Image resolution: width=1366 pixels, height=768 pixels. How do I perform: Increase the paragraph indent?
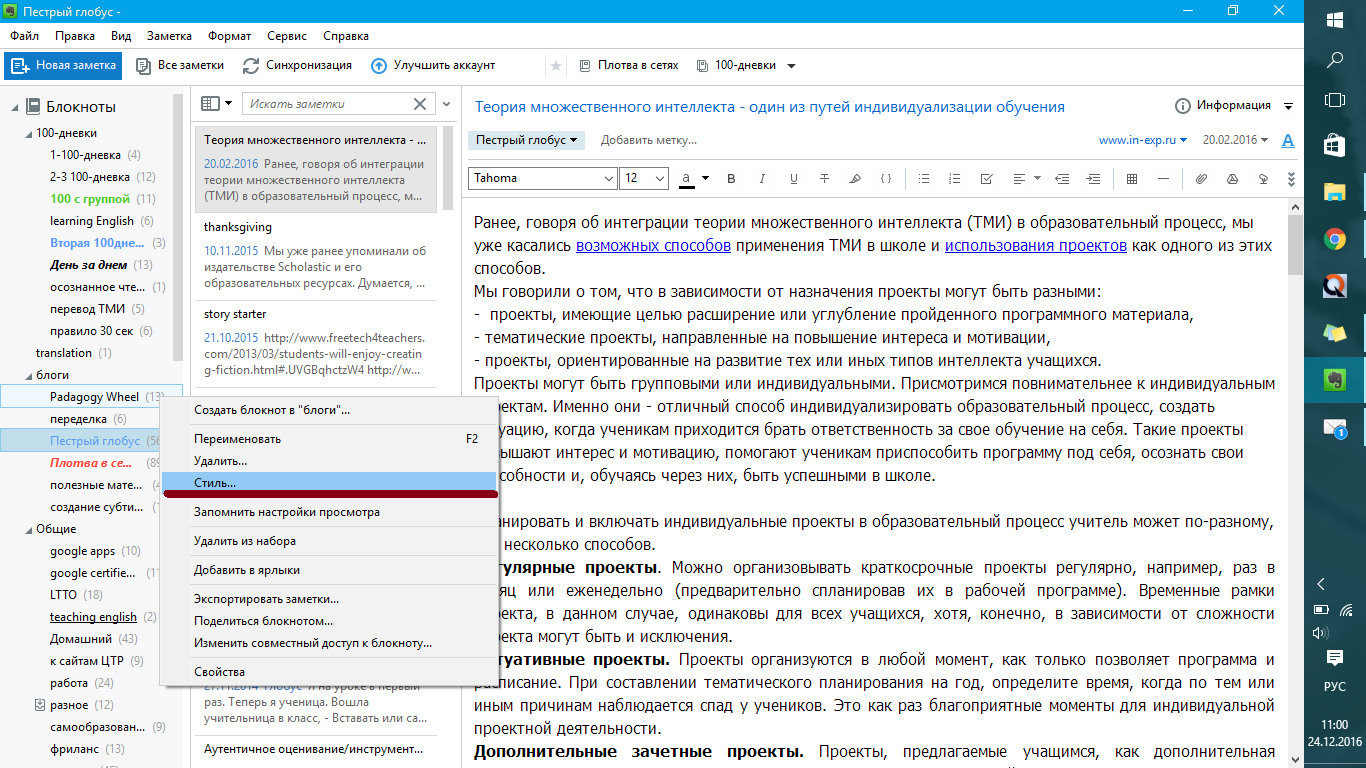click(x=1094, y=179)
